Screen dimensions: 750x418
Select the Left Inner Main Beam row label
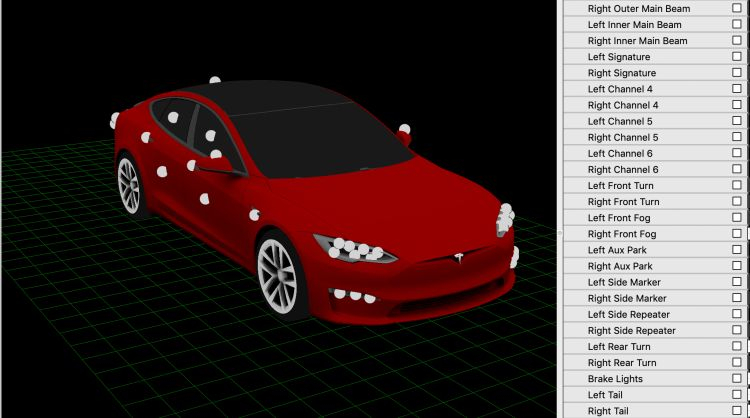click(634, 24)
